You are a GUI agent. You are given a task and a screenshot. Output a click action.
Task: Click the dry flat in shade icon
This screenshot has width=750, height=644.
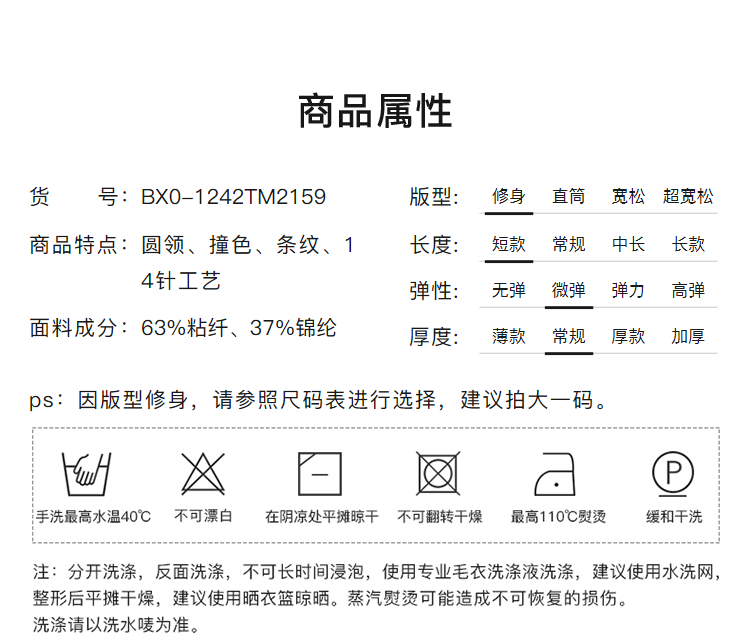pos(321,474)
